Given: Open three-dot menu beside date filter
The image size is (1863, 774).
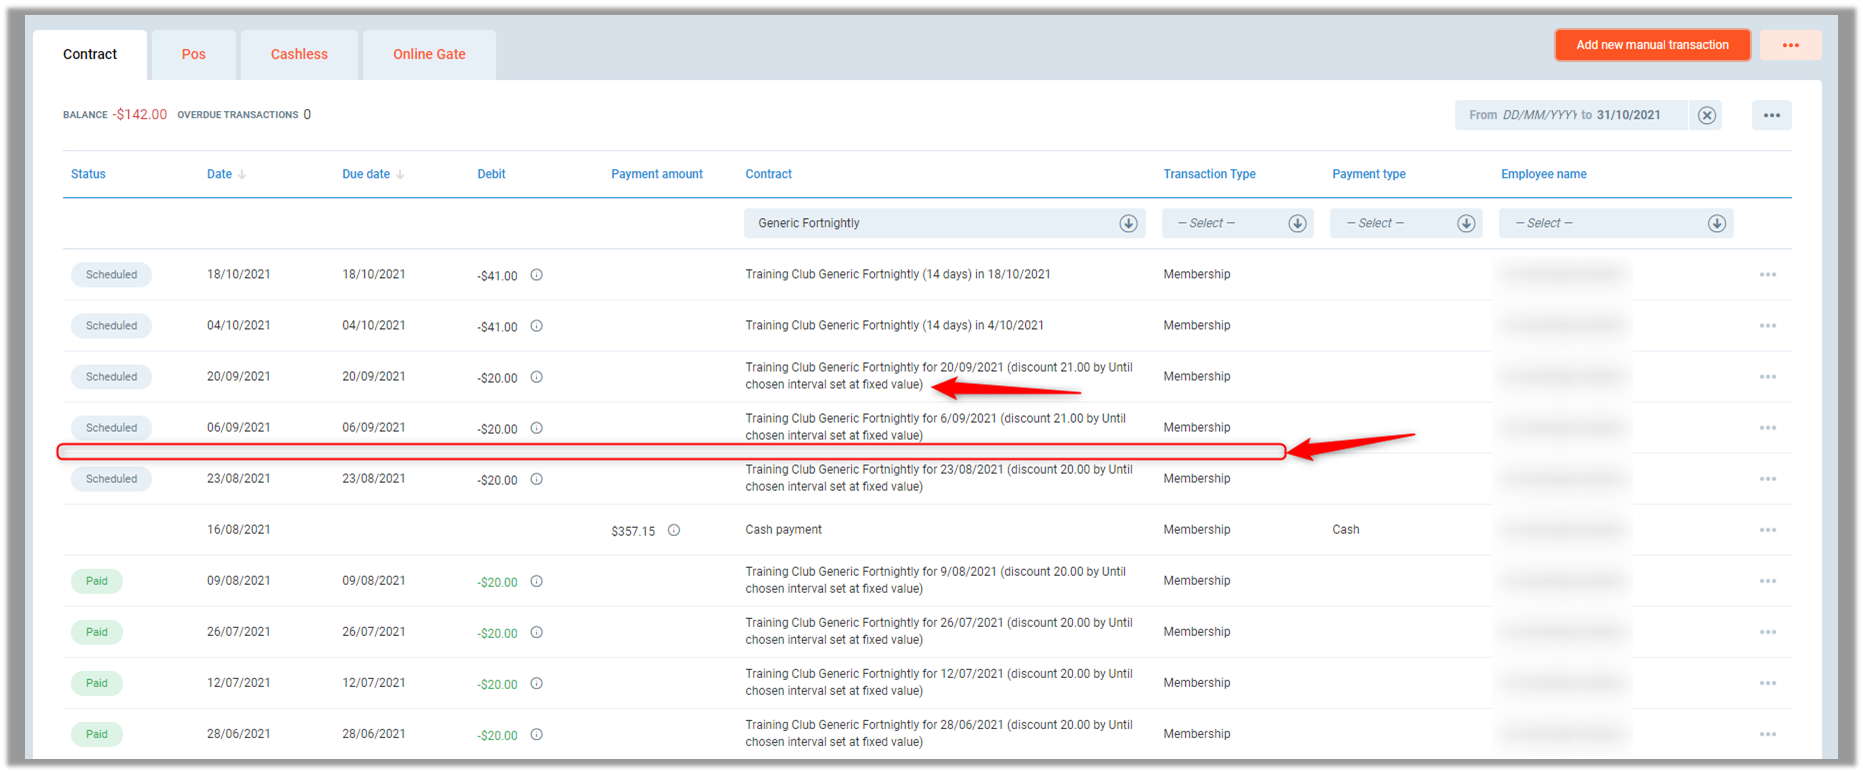Looking at the screenshot, I should 1771,115.
